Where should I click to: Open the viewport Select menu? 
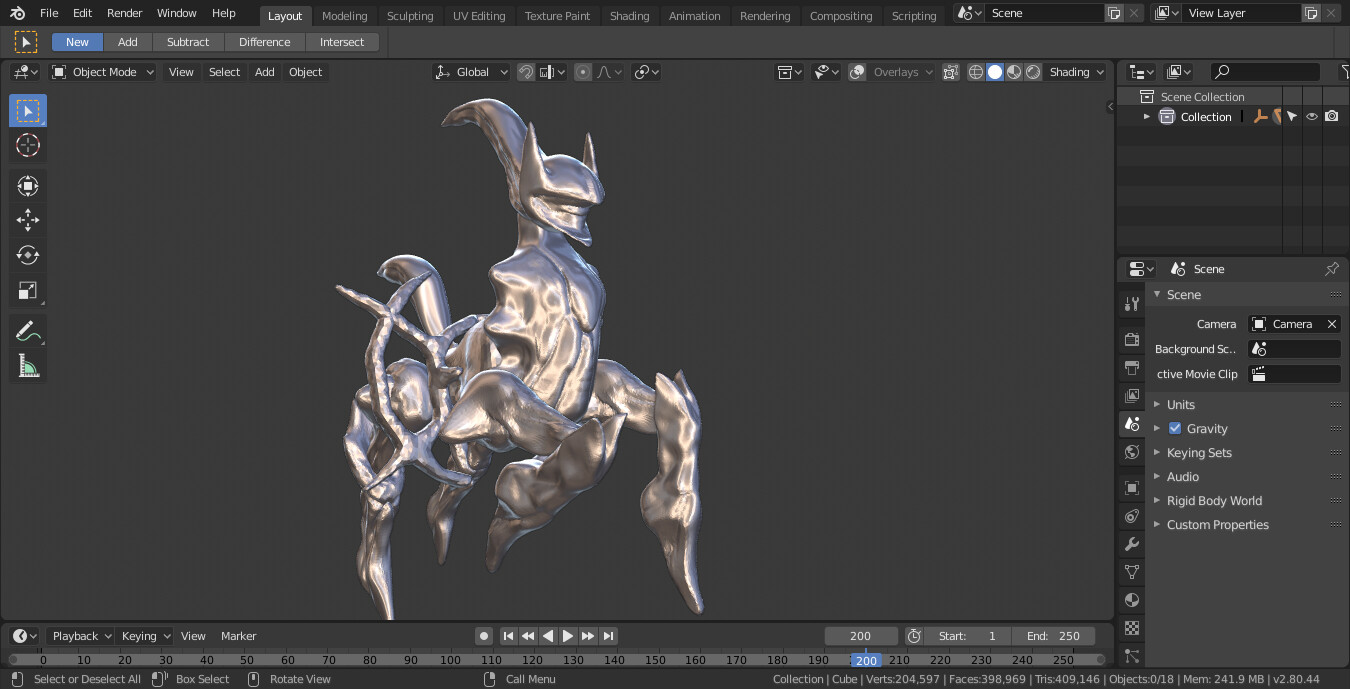coord(224,72)
